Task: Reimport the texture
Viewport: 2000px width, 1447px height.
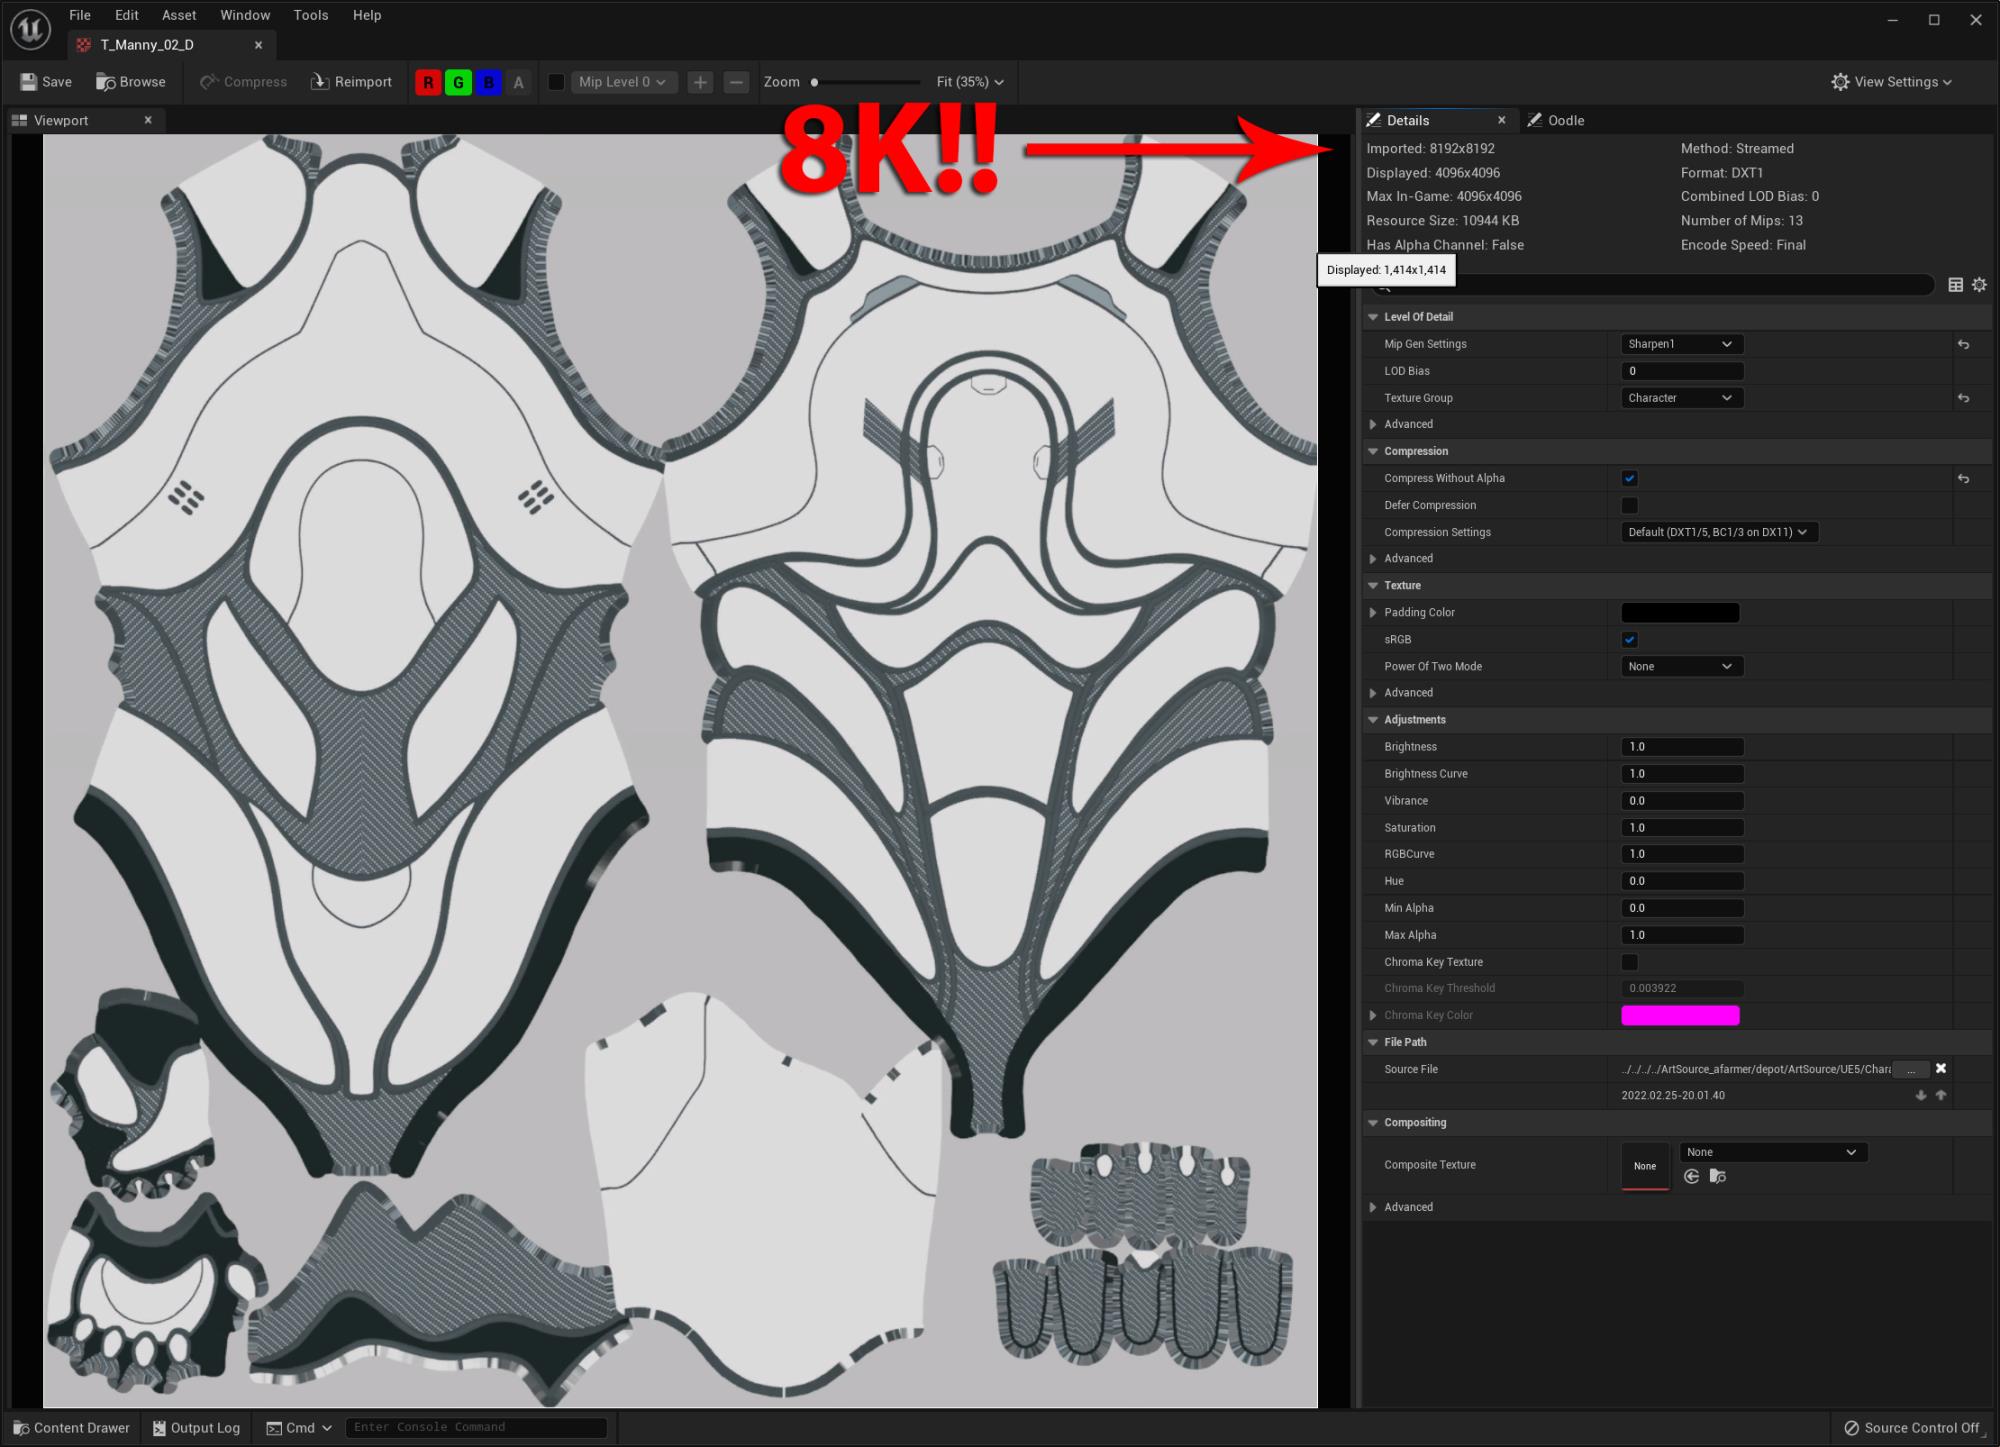Action: pos(351,82)
